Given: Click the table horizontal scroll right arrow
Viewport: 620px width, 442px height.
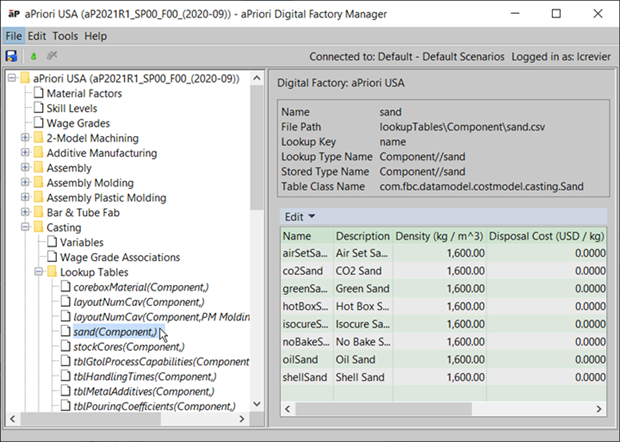Looking at the screenshot, I should click(x=599, y=409).
